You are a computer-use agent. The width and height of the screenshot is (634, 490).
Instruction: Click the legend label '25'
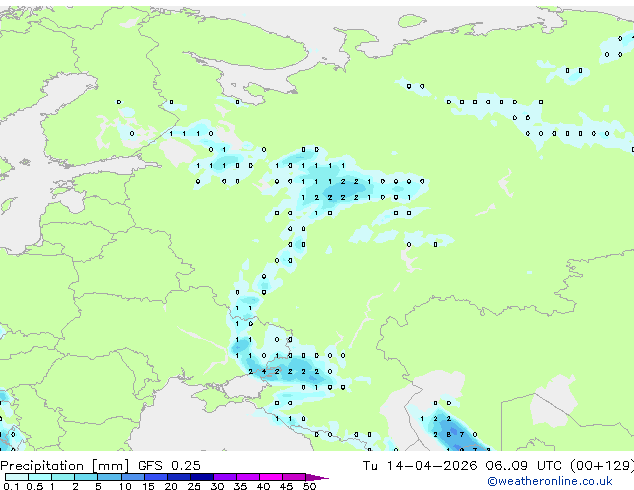pos(194,486)
